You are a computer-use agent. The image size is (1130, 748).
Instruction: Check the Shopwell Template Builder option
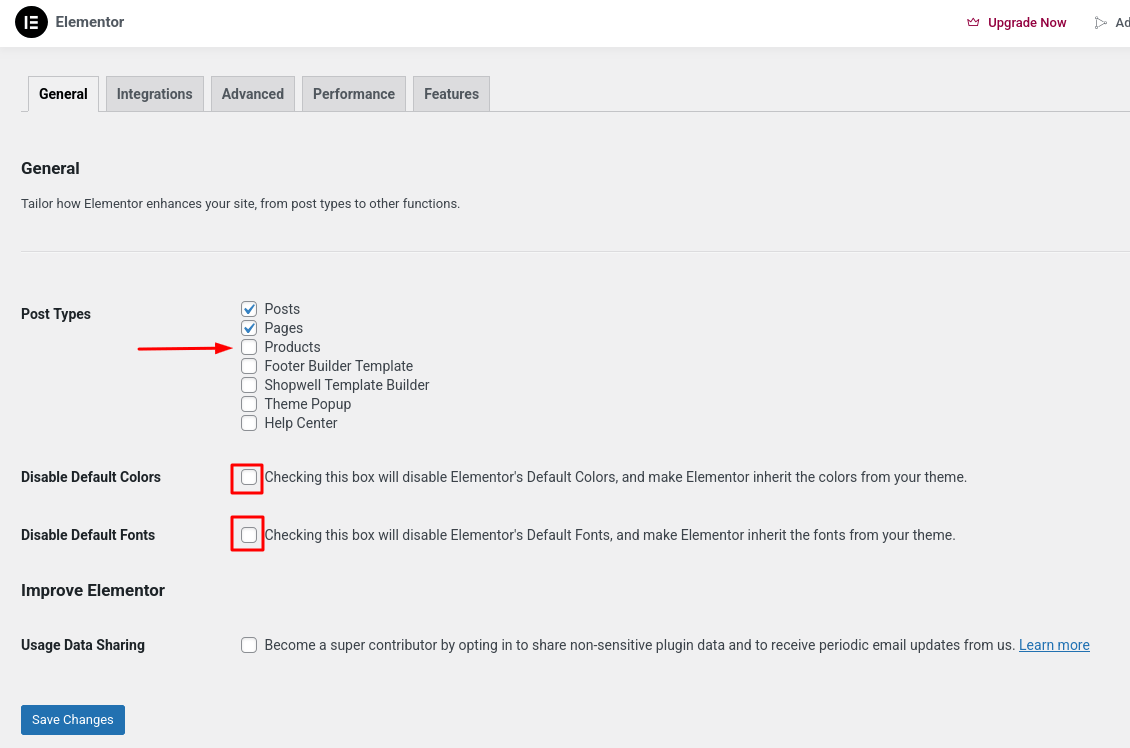pos(249,386)
